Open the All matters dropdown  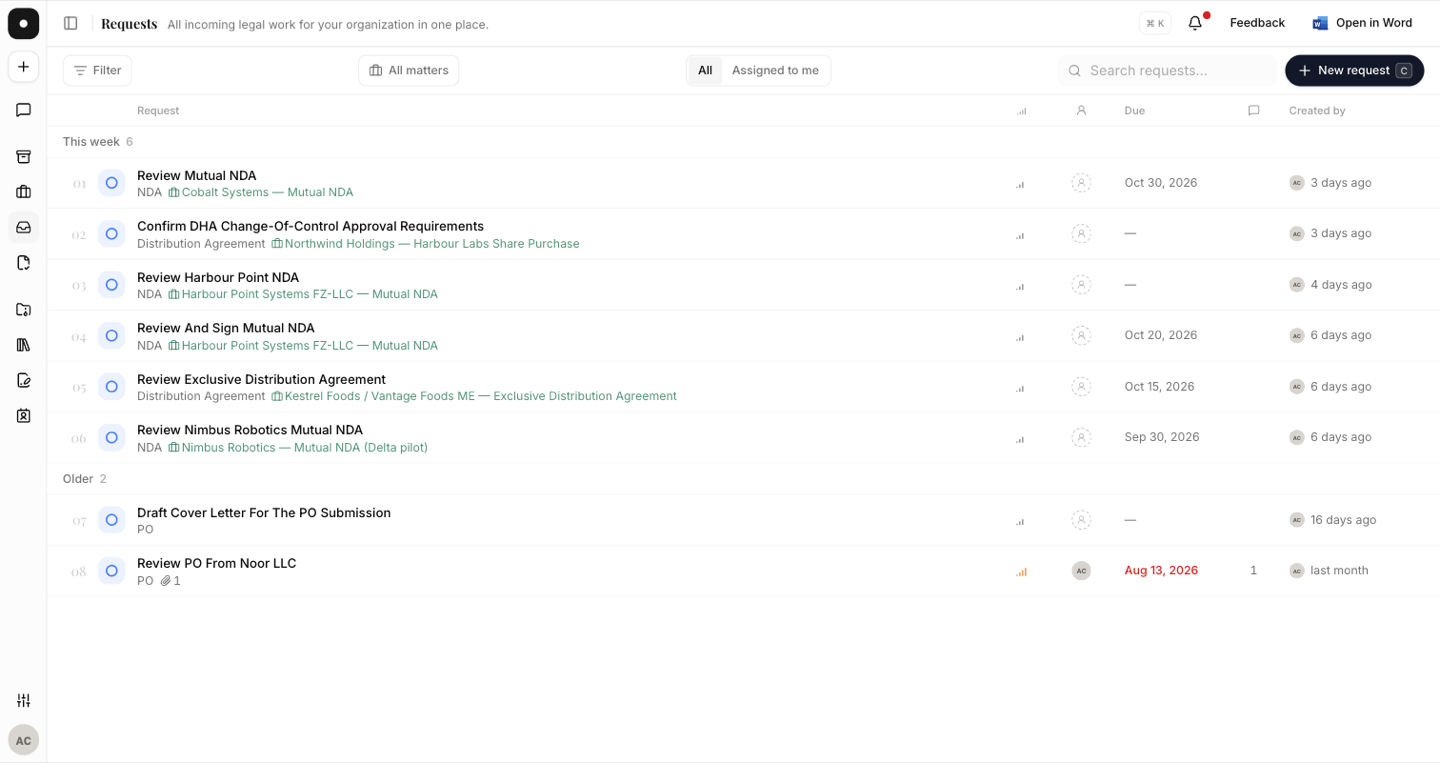click(x=409, y=70)
